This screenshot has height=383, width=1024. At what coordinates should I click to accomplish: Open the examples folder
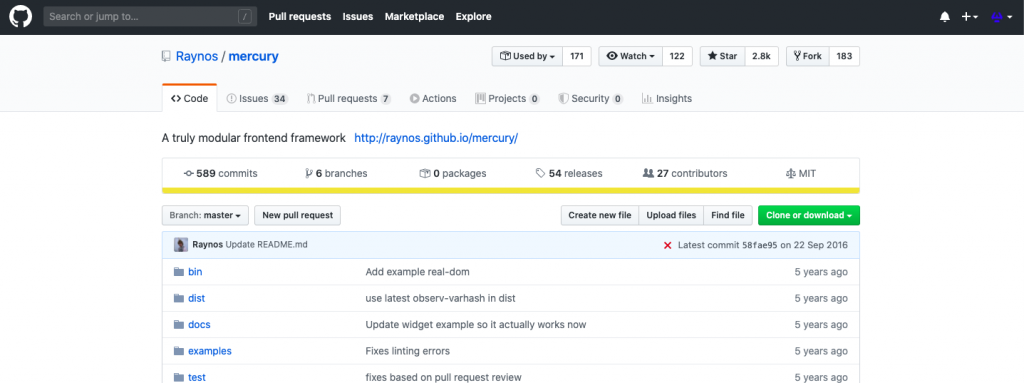click(x=210, y=351)
